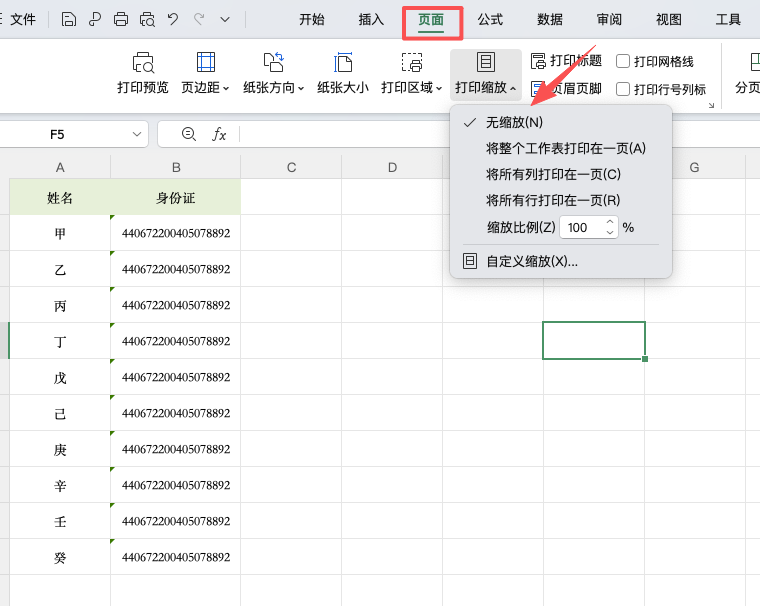Viewport: 760px width, 606px height.
Task: Decrease zoom ratio with down stepper arrow
Action: click(x=610, y=233)
